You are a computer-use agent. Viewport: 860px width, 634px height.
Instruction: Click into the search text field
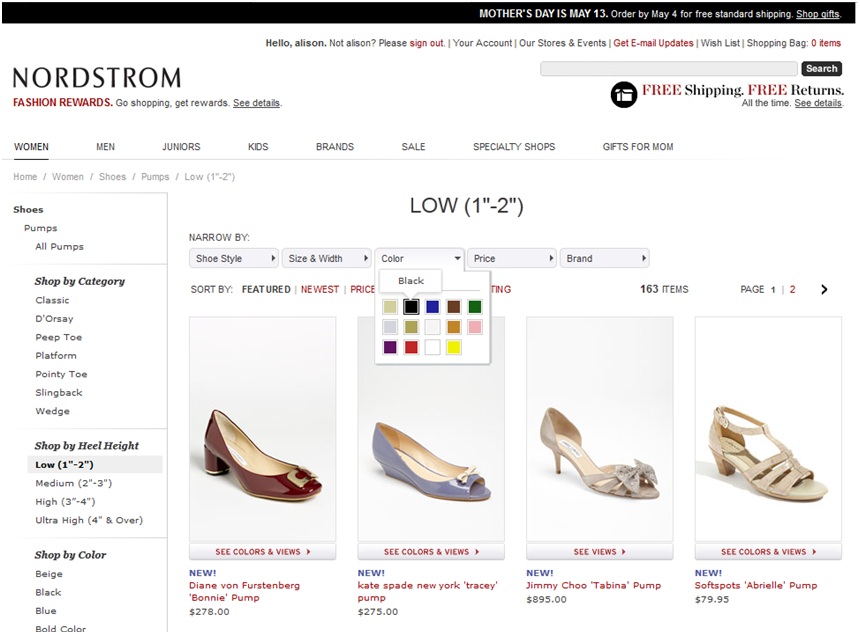(x=668, y=69)
